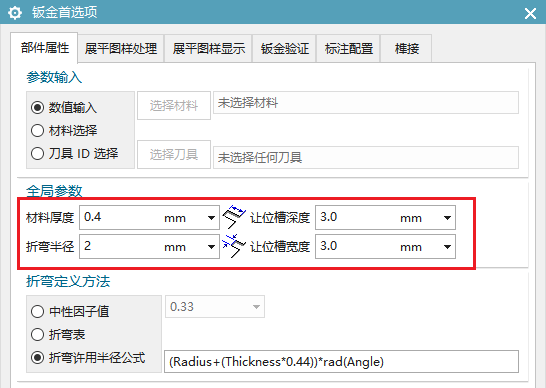
Task: Click the bend allowance formula field
Action: tap(341, 362)
